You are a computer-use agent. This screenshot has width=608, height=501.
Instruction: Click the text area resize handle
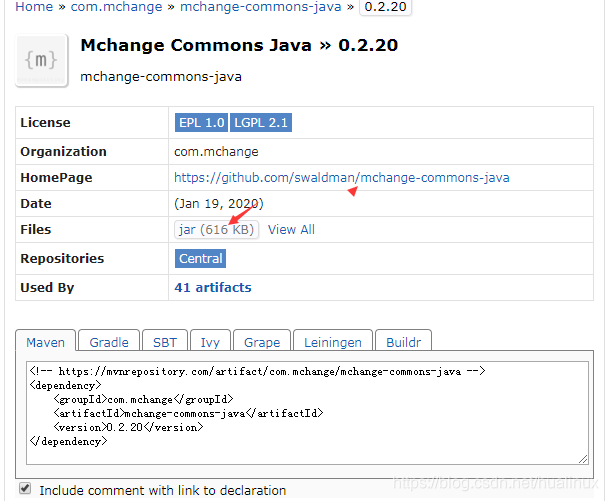[583, 459]
